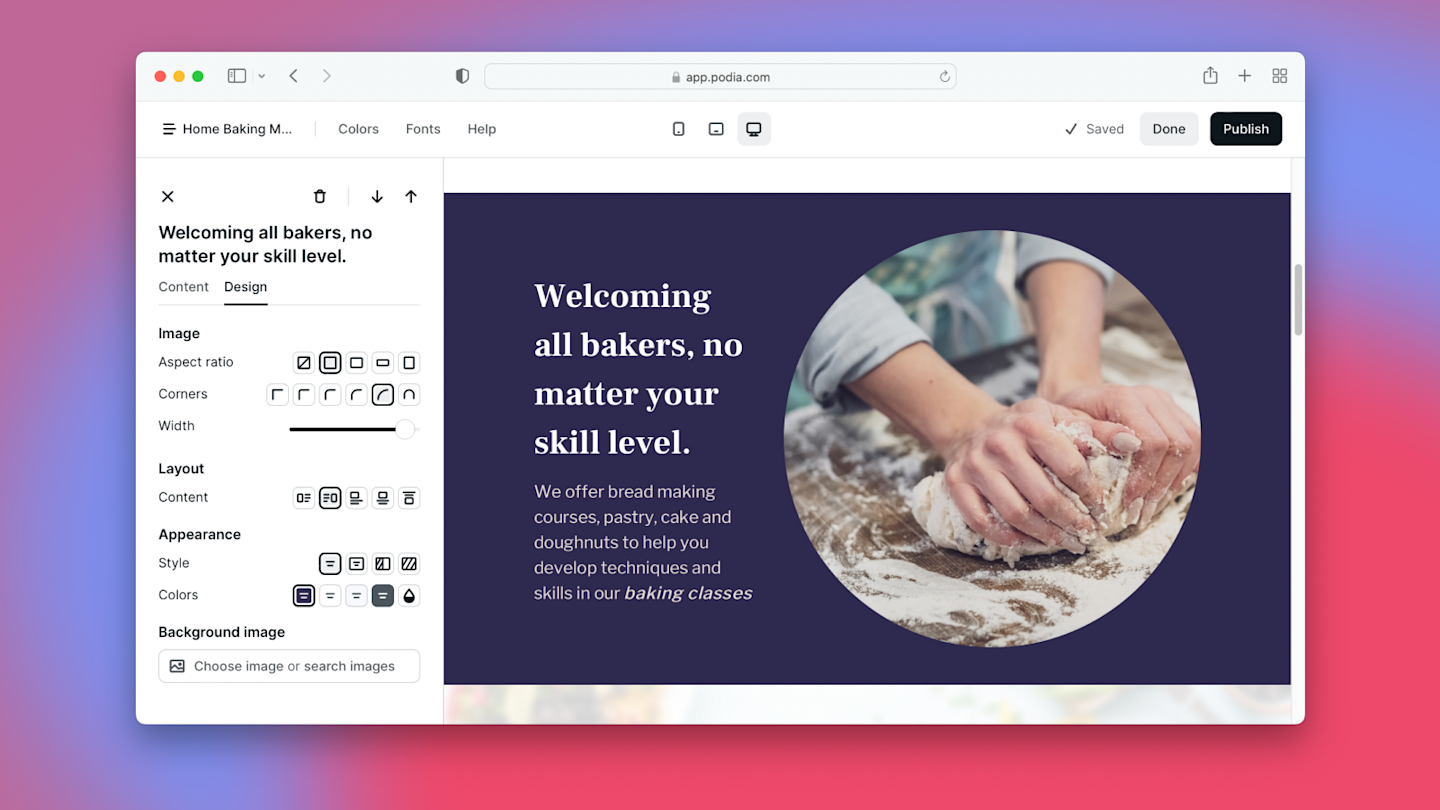Delete this section with the trash icon

click(320, 197)
